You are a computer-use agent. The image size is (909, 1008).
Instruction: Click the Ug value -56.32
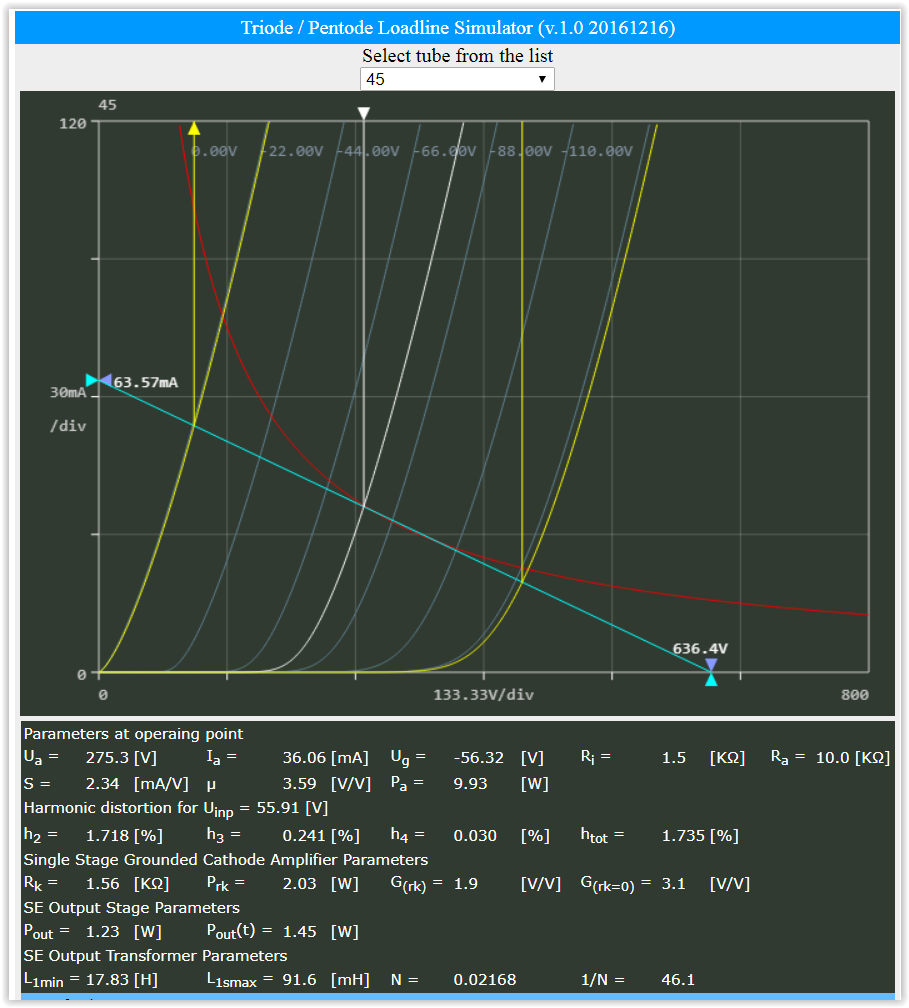click(478, 758)
